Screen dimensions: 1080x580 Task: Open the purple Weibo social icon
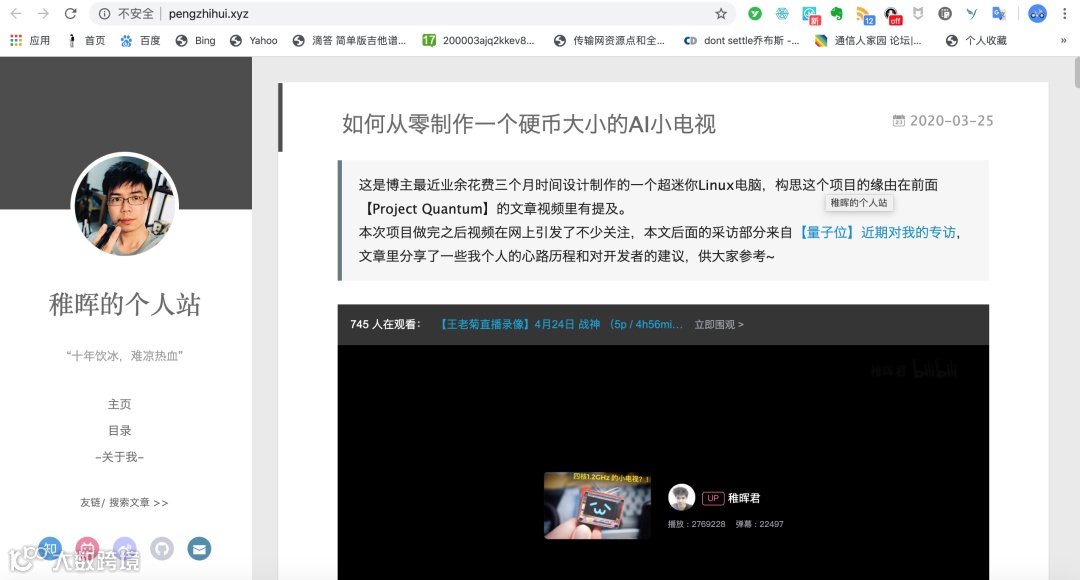[125, 549]
